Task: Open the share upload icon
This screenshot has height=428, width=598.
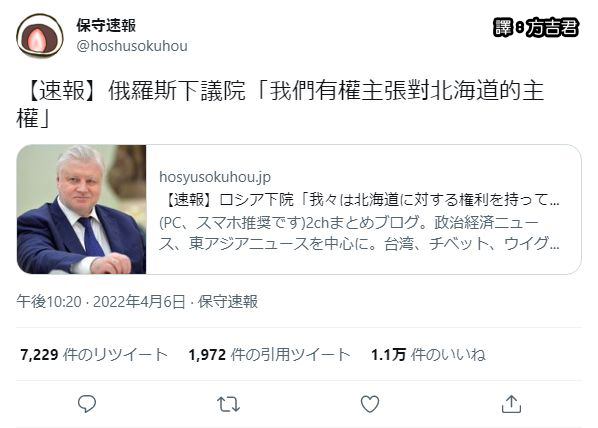Action: 511,404
